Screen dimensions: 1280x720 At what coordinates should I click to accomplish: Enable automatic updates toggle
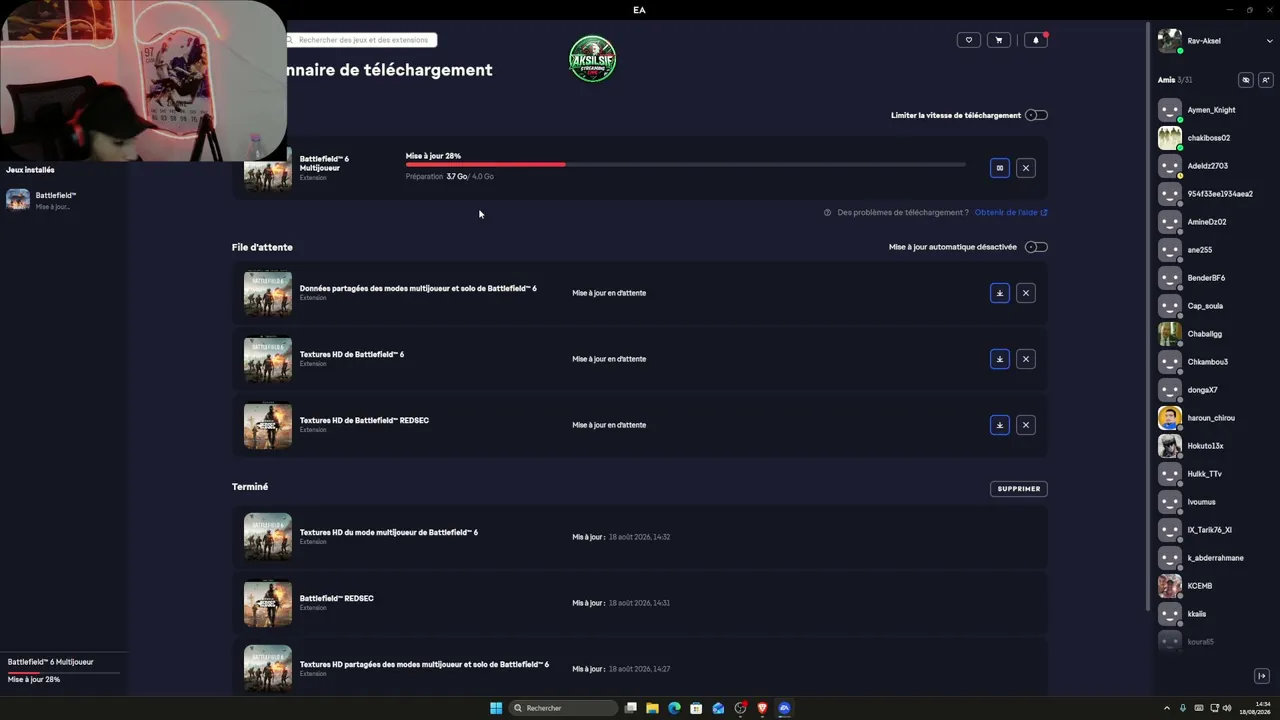1036,247
